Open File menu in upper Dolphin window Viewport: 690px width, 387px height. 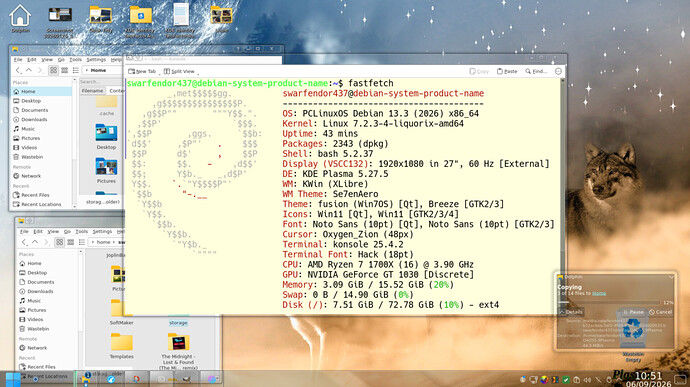coord(18,59)
